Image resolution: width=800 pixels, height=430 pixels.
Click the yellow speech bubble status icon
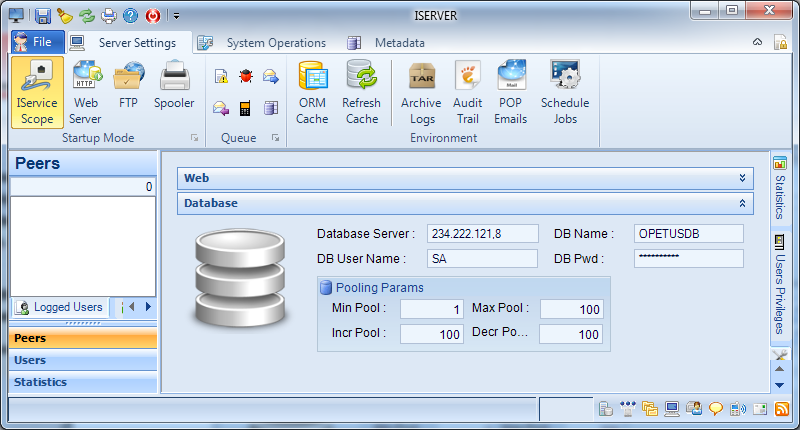pyautogui.click(x=716, y=409)
